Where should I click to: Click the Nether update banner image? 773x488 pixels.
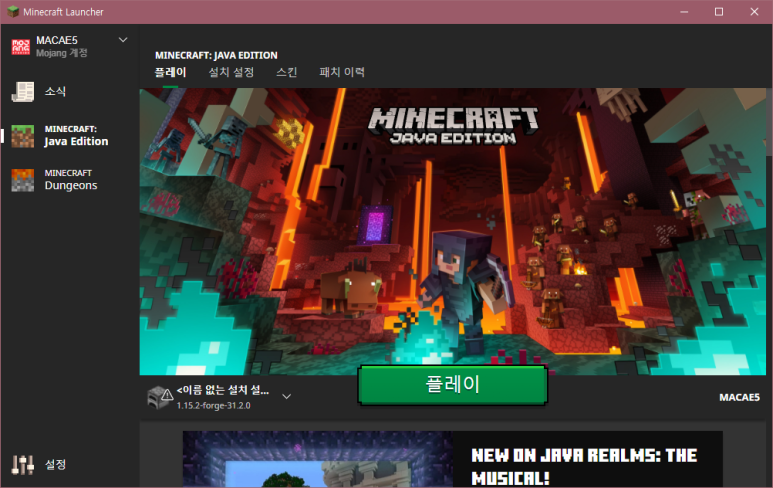(453, 232)
